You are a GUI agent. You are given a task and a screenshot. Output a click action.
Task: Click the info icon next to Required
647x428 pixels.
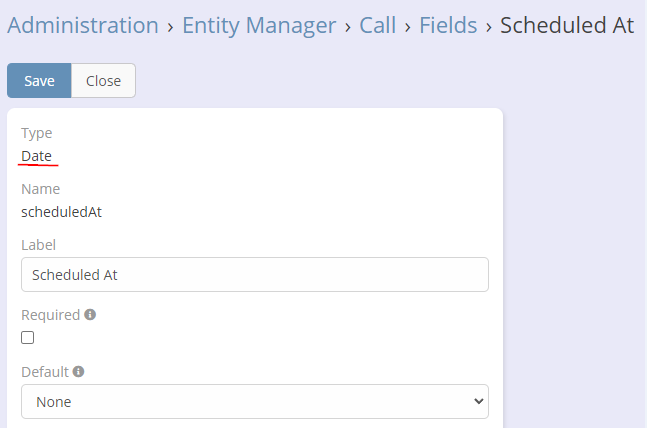click(90, 315)
